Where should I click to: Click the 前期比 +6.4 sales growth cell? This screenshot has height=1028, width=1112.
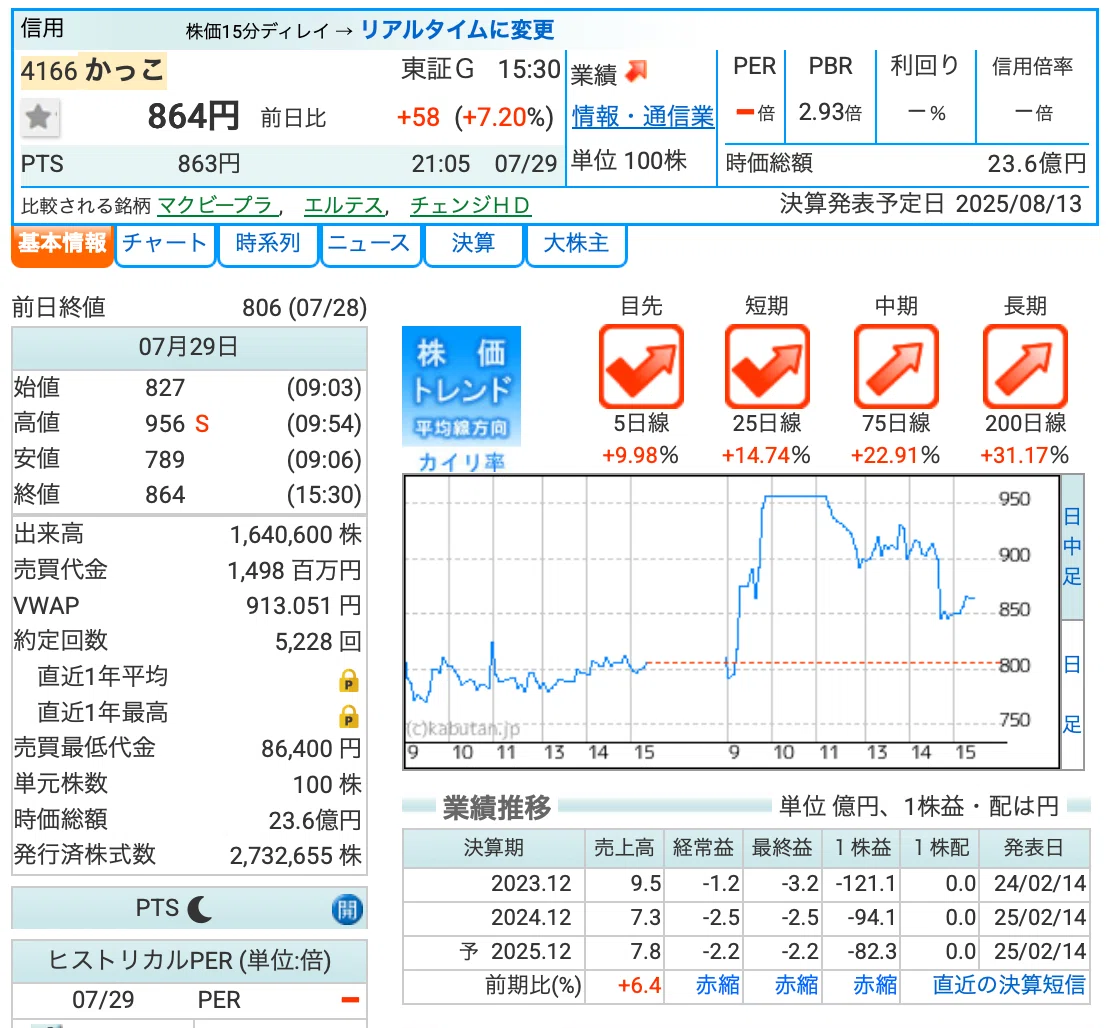(639, 985)
